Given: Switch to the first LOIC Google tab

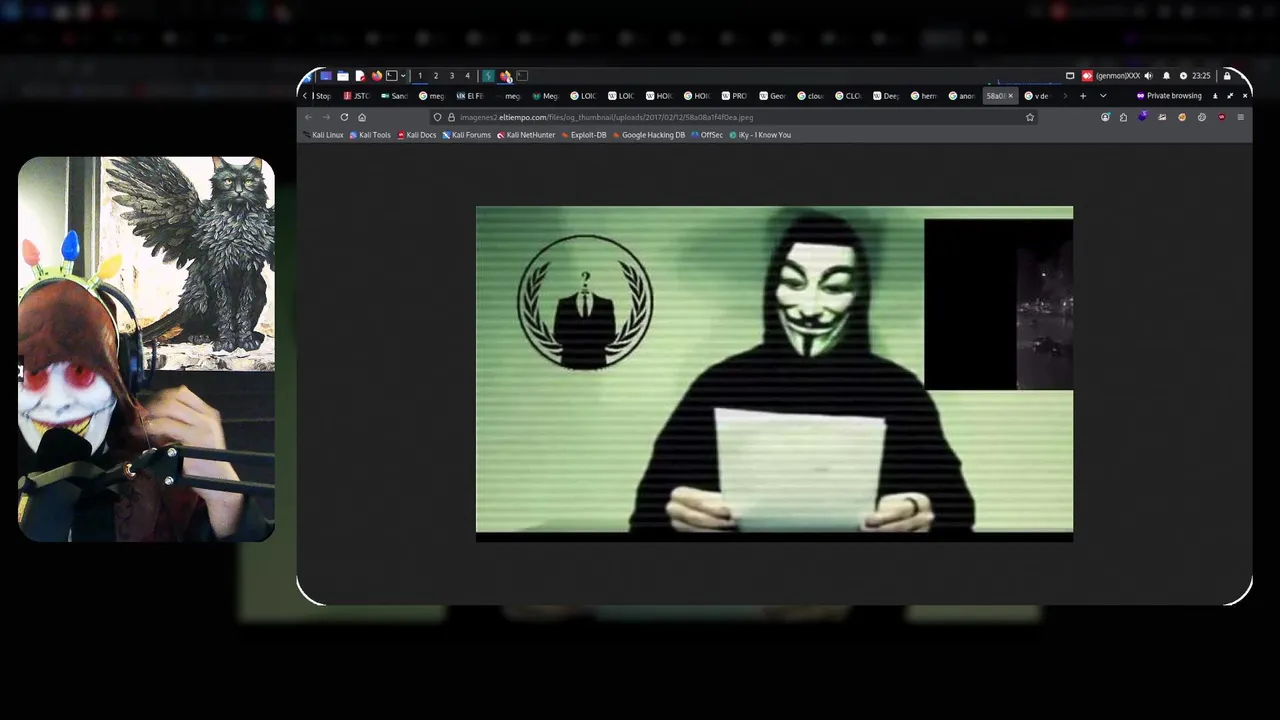Looking at the screenshot, I should tap(584, 96).
